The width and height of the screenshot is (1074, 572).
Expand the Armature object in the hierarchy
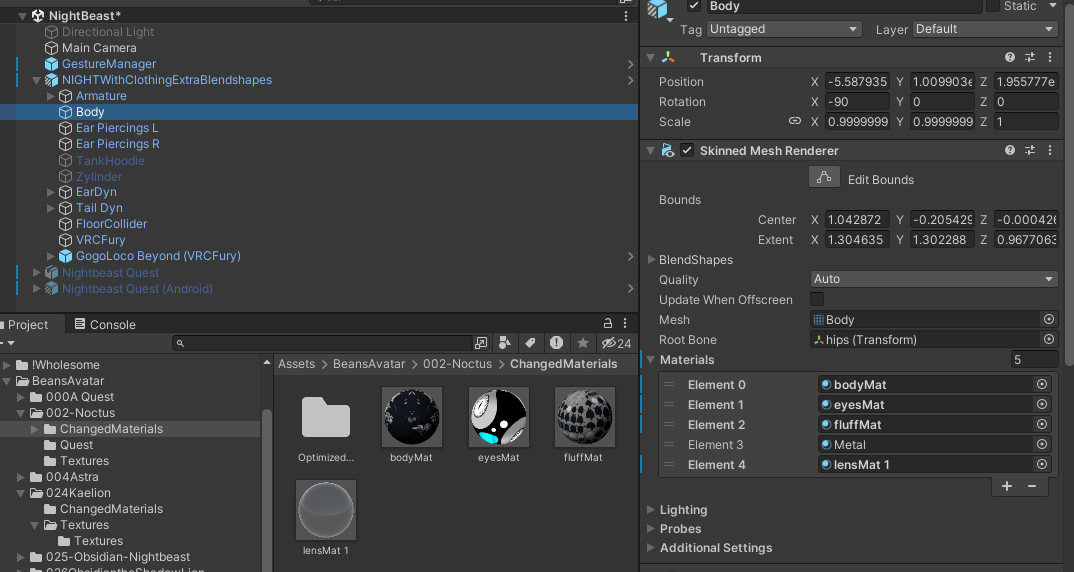[x=50, y=96]
